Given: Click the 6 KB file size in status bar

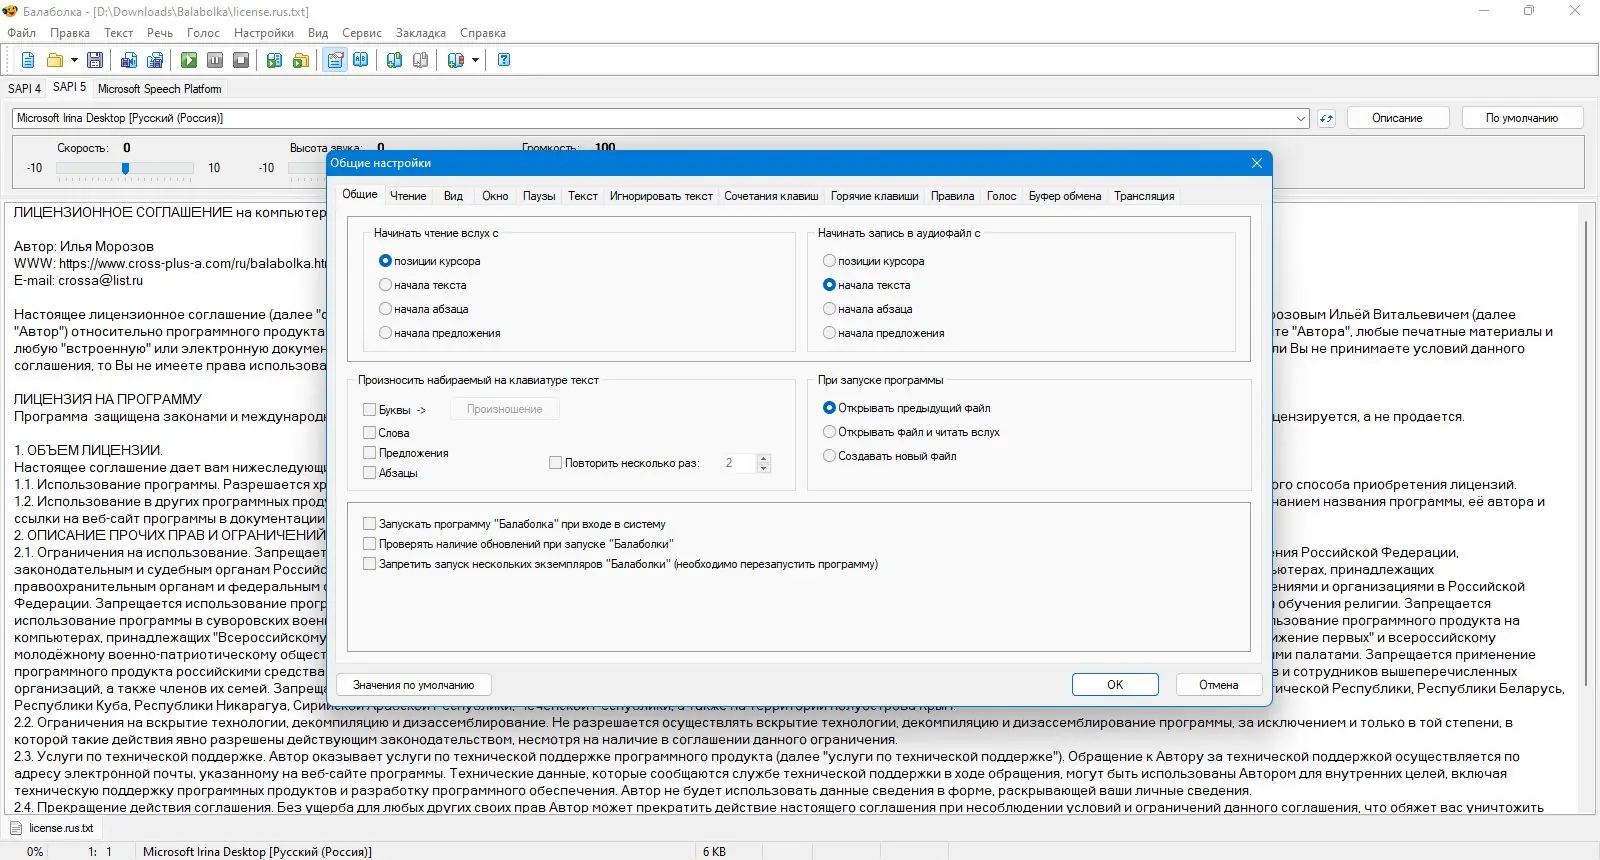Looking at the screenshot, I should tap(714, 852).
